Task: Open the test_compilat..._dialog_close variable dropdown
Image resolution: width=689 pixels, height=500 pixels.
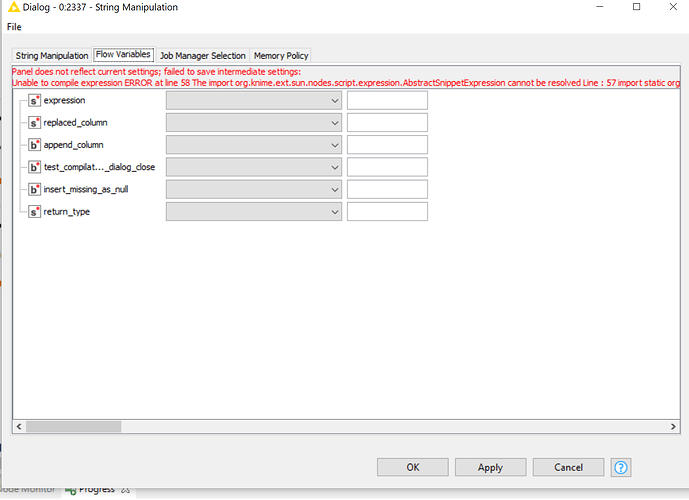Action: click(x=254, y=167)
